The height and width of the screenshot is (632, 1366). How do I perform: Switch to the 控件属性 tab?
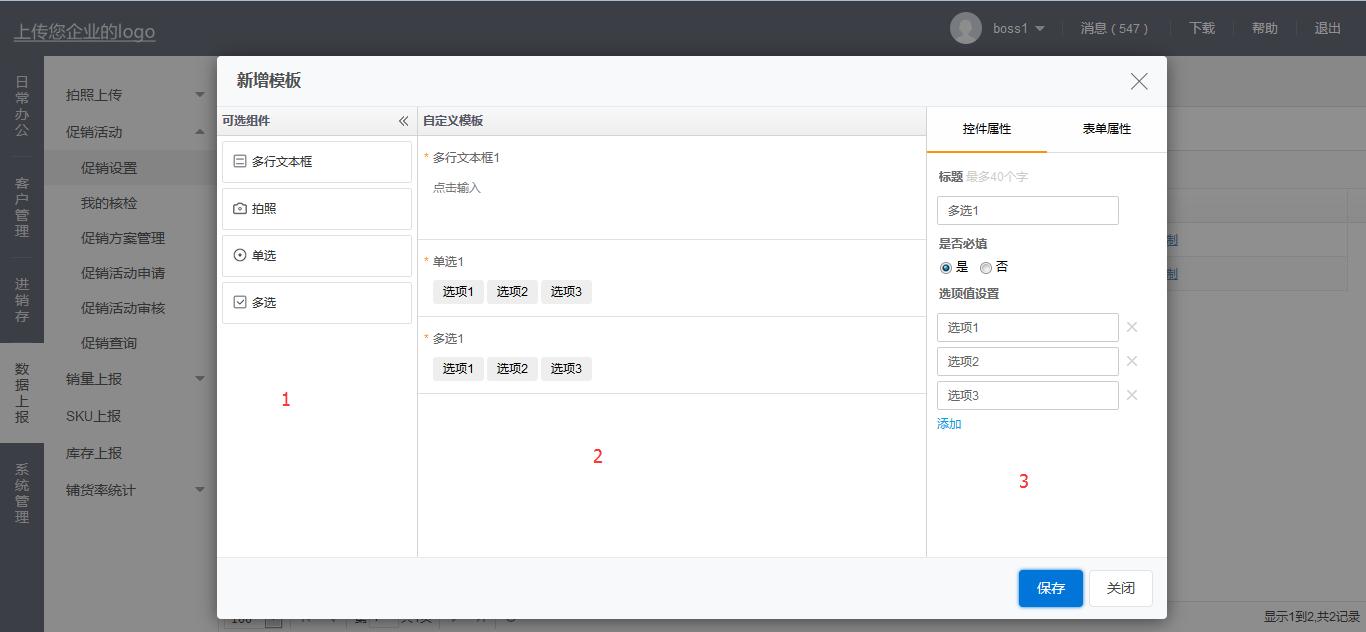pyautogui.click(x=986, y=129)
